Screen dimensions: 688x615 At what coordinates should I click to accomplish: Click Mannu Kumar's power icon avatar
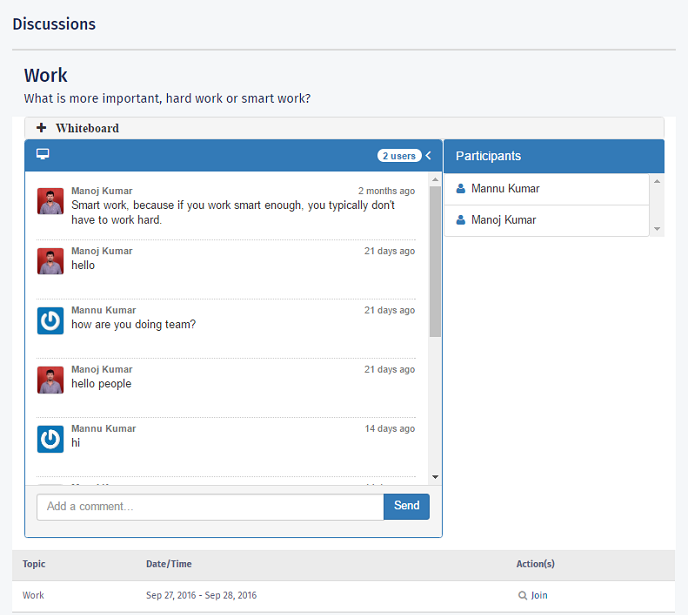tap(50, 320)
